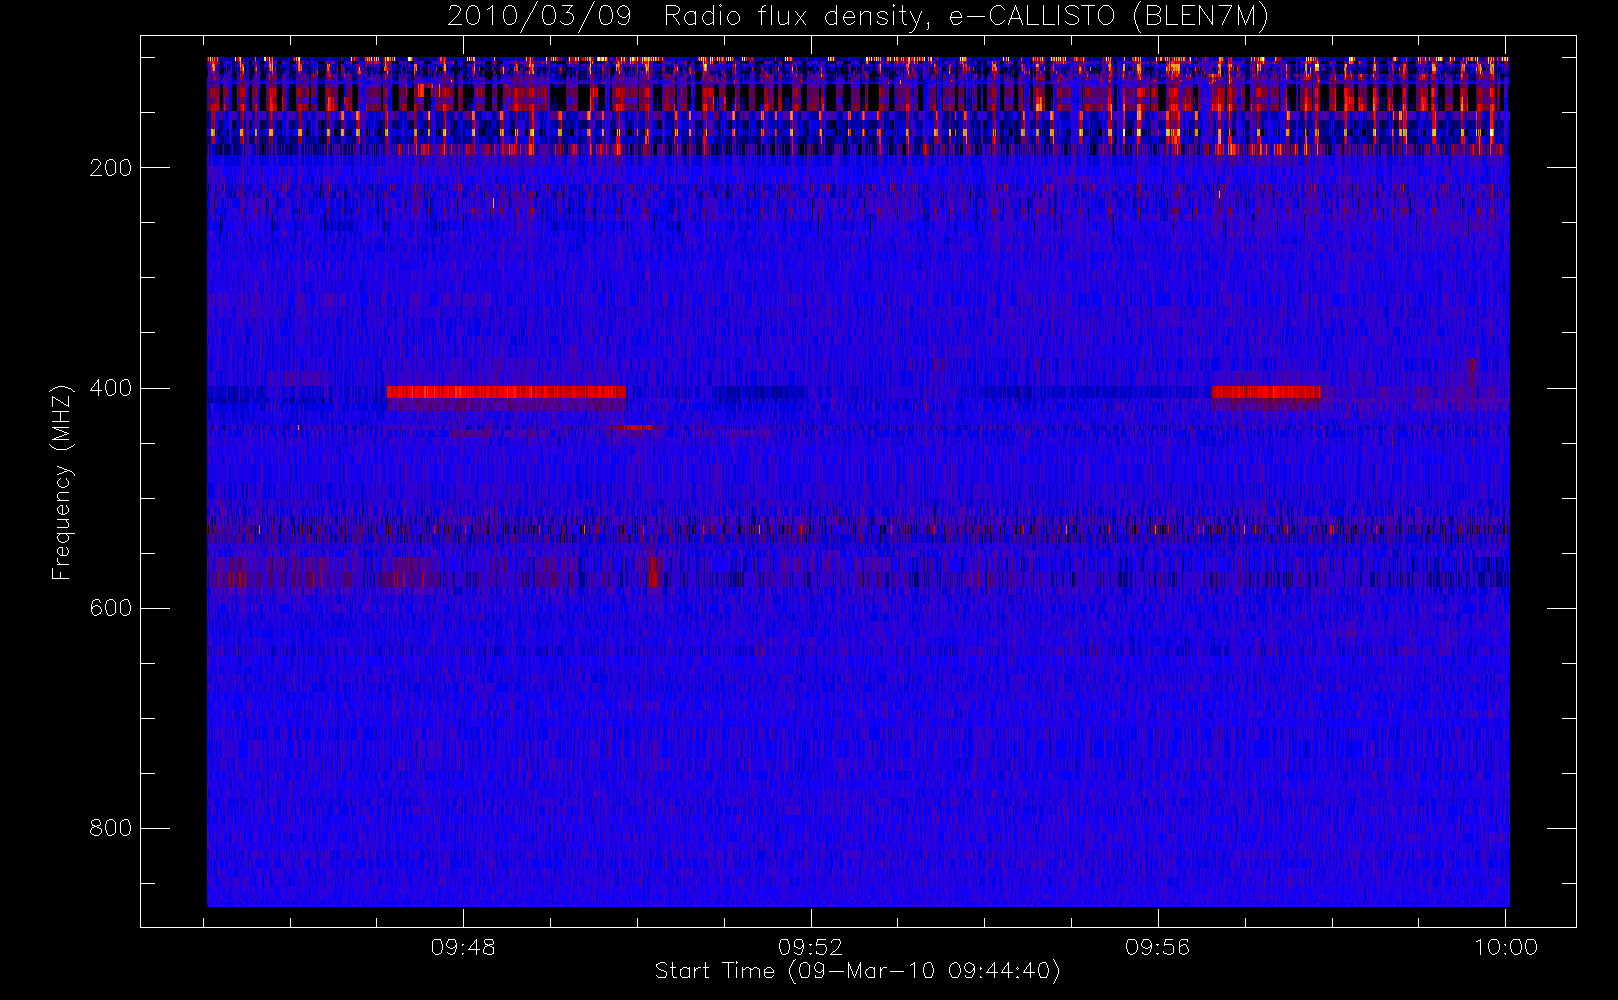Screen dimensions: 1618x1000
Task: Click the '09:56' time tick label
Action: tap(1158, 947)
